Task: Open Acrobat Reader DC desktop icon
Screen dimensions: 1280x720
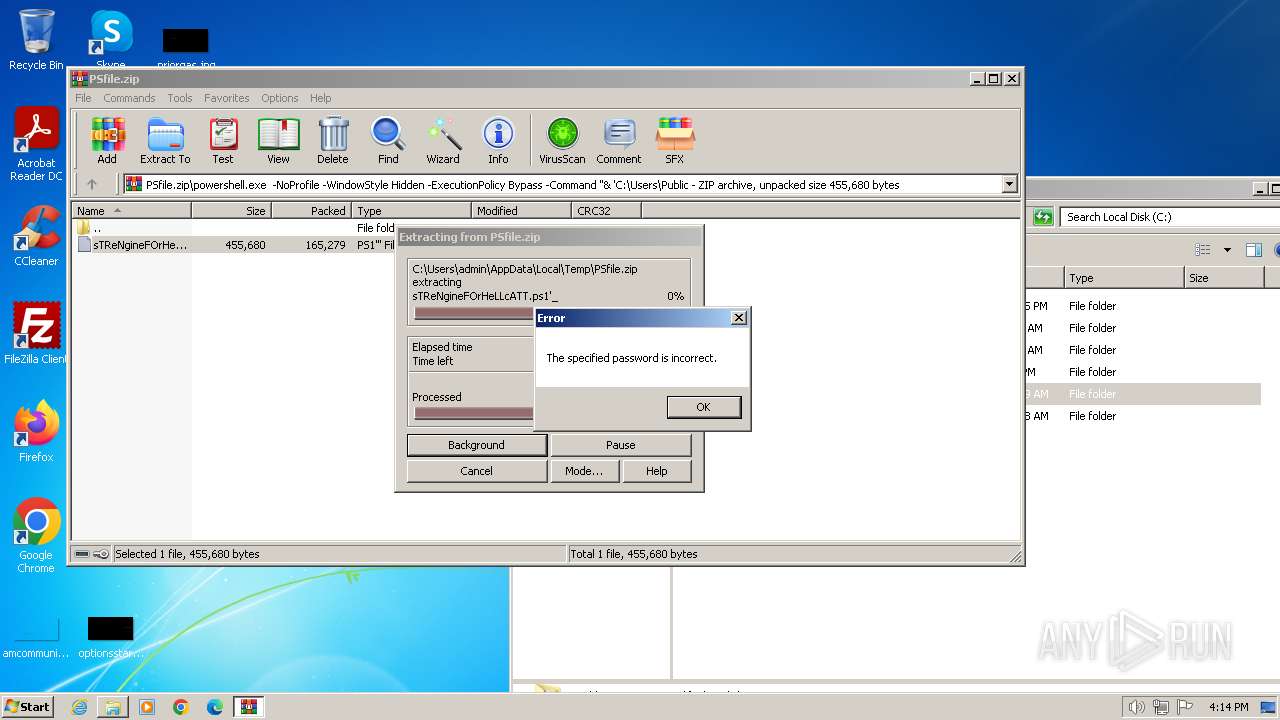Action: (36, 145)
